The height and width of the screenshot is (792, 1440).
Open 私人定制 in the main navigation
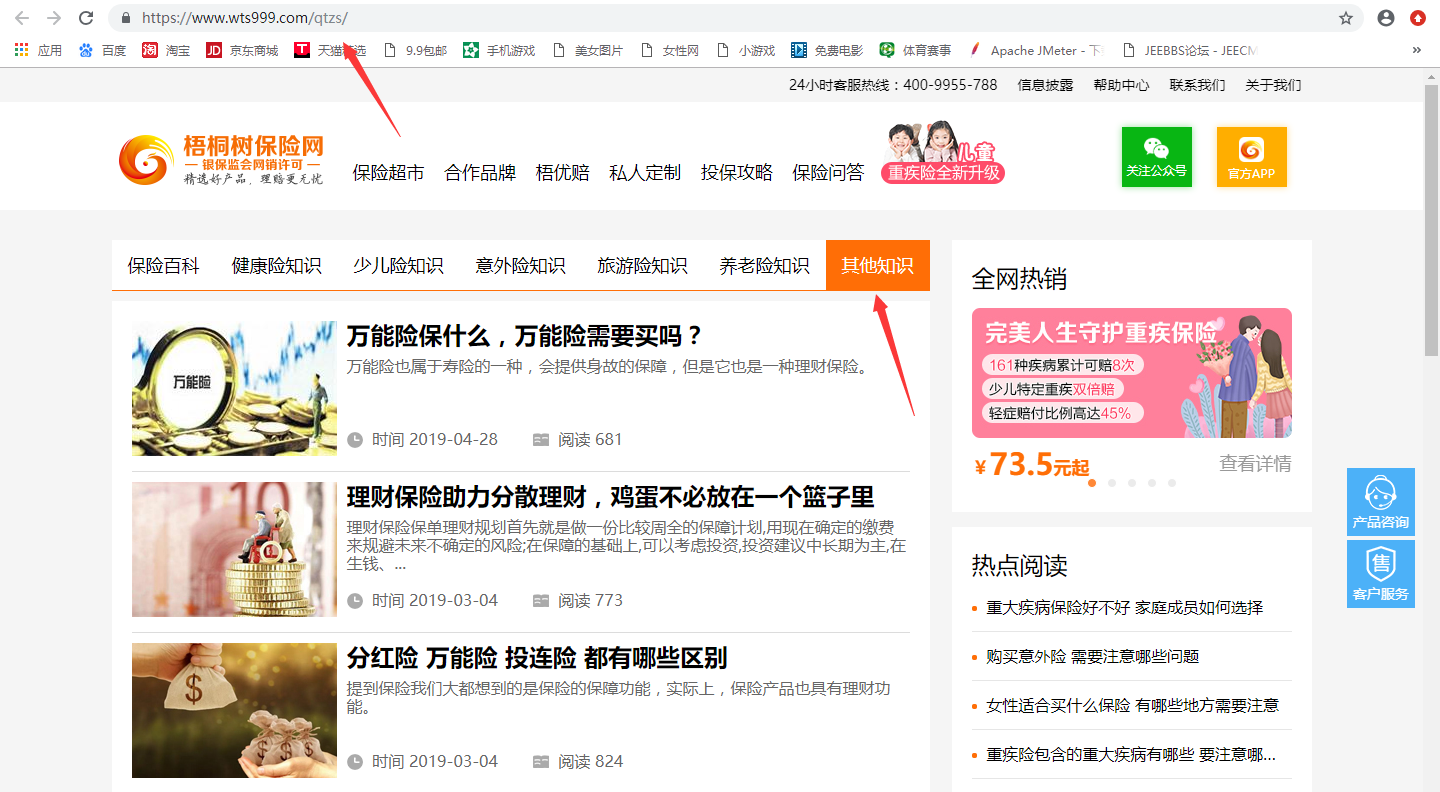[645, 173]
